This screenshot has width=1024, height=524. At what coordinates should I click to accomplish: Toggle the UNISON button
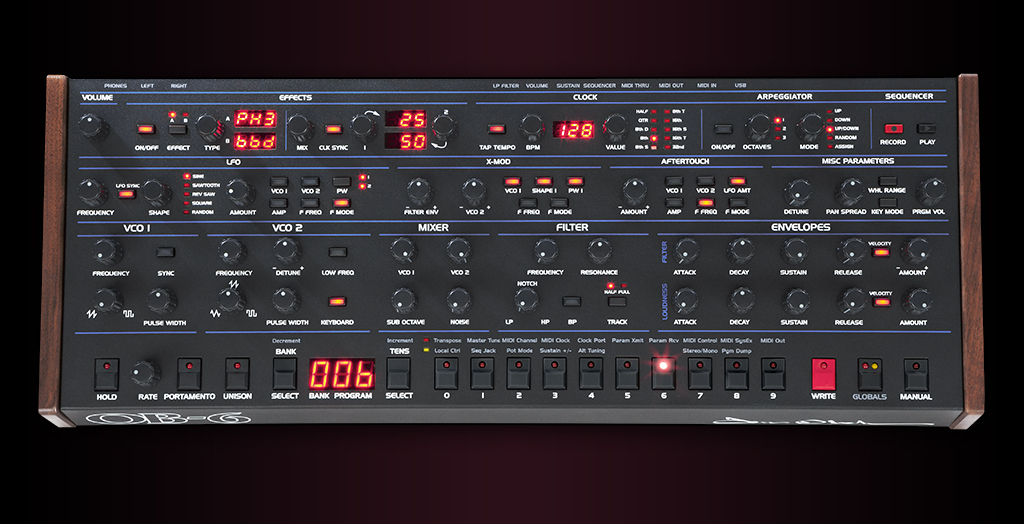[x=237, y=373]
